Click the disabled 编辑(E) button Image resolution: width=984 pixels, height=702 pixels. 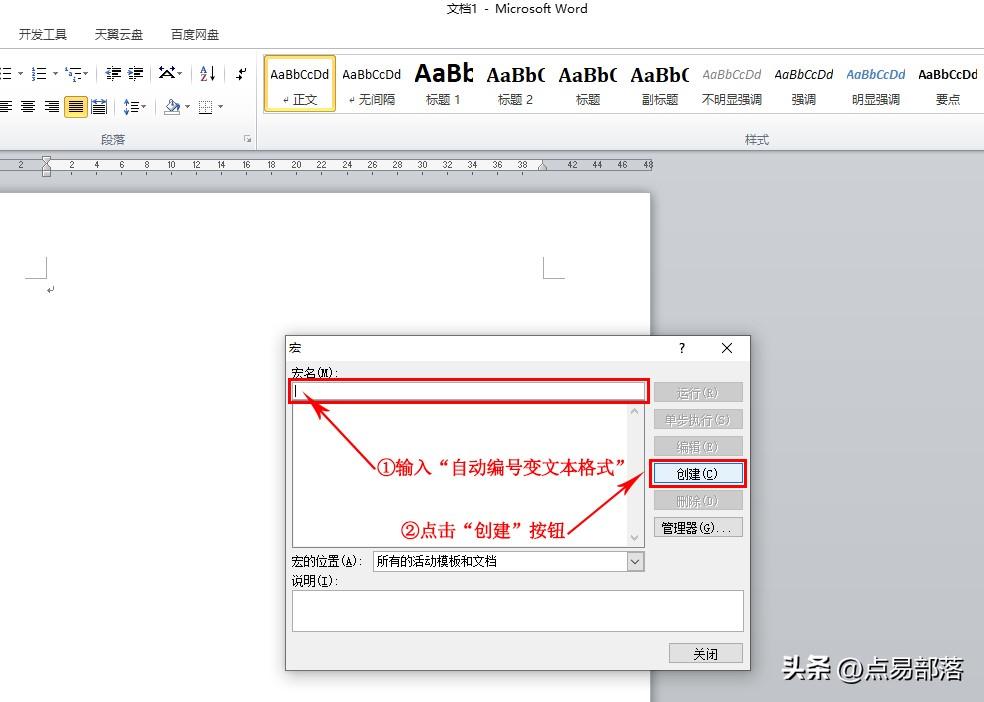698,447
